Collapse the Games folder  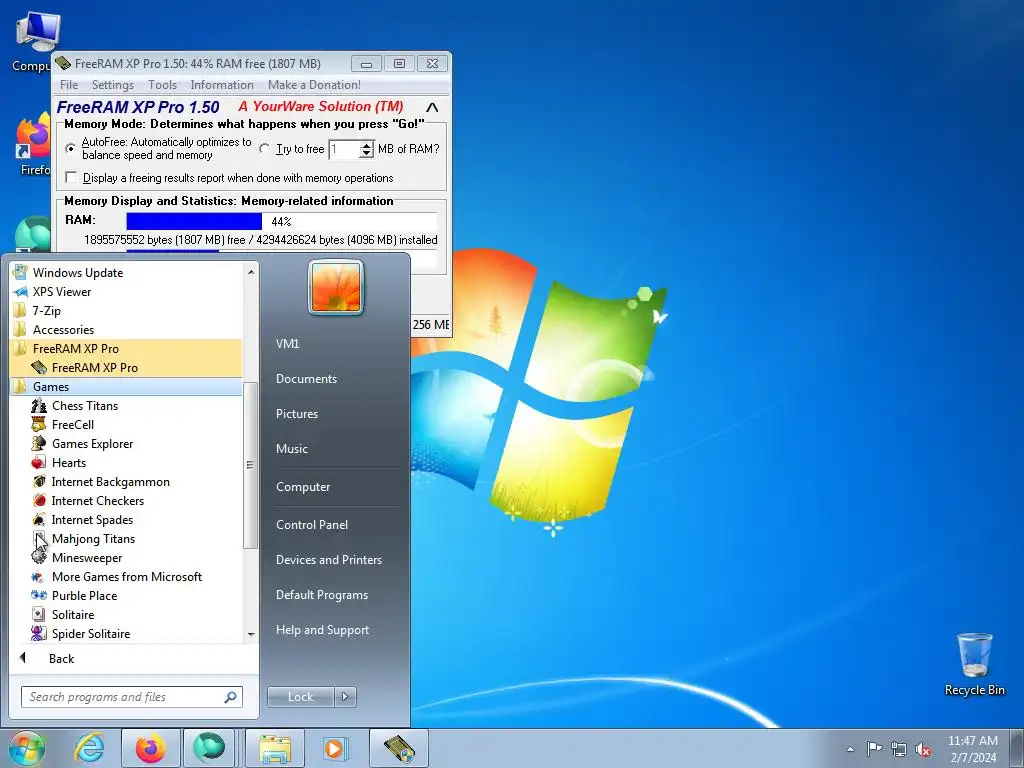click(x=51, y=387)
